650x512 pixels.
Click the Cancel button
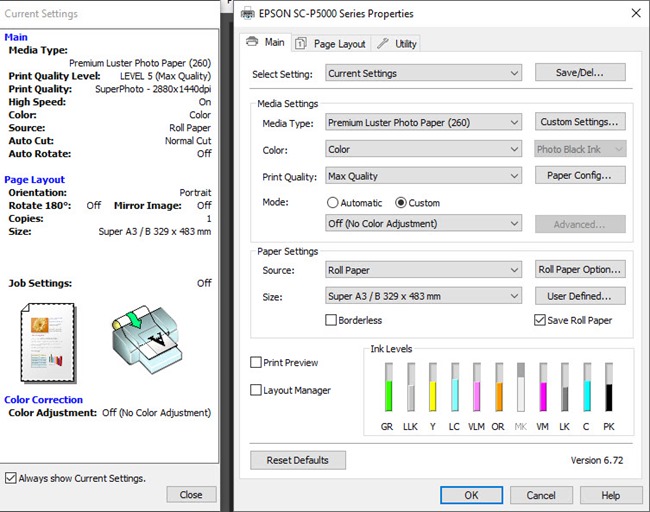coord(541,495)
